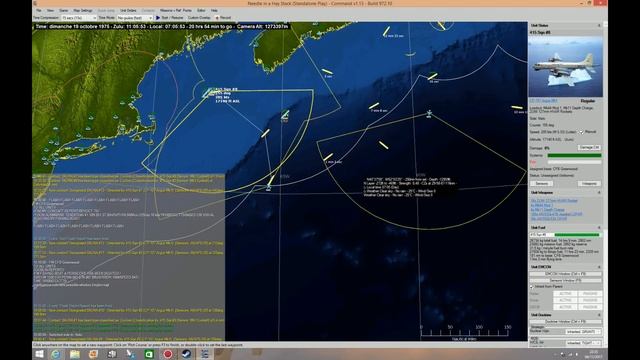
Task: Collapse the Unit Weapons panel
Action: [x=599, y=193]
